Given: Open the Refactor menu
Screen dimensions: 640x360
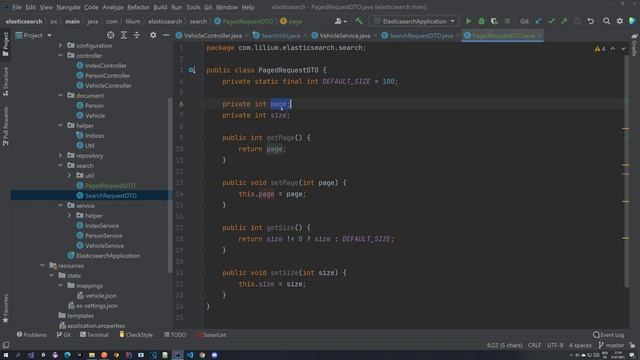Looking at the screenshot, I should [x=138, y=7].
